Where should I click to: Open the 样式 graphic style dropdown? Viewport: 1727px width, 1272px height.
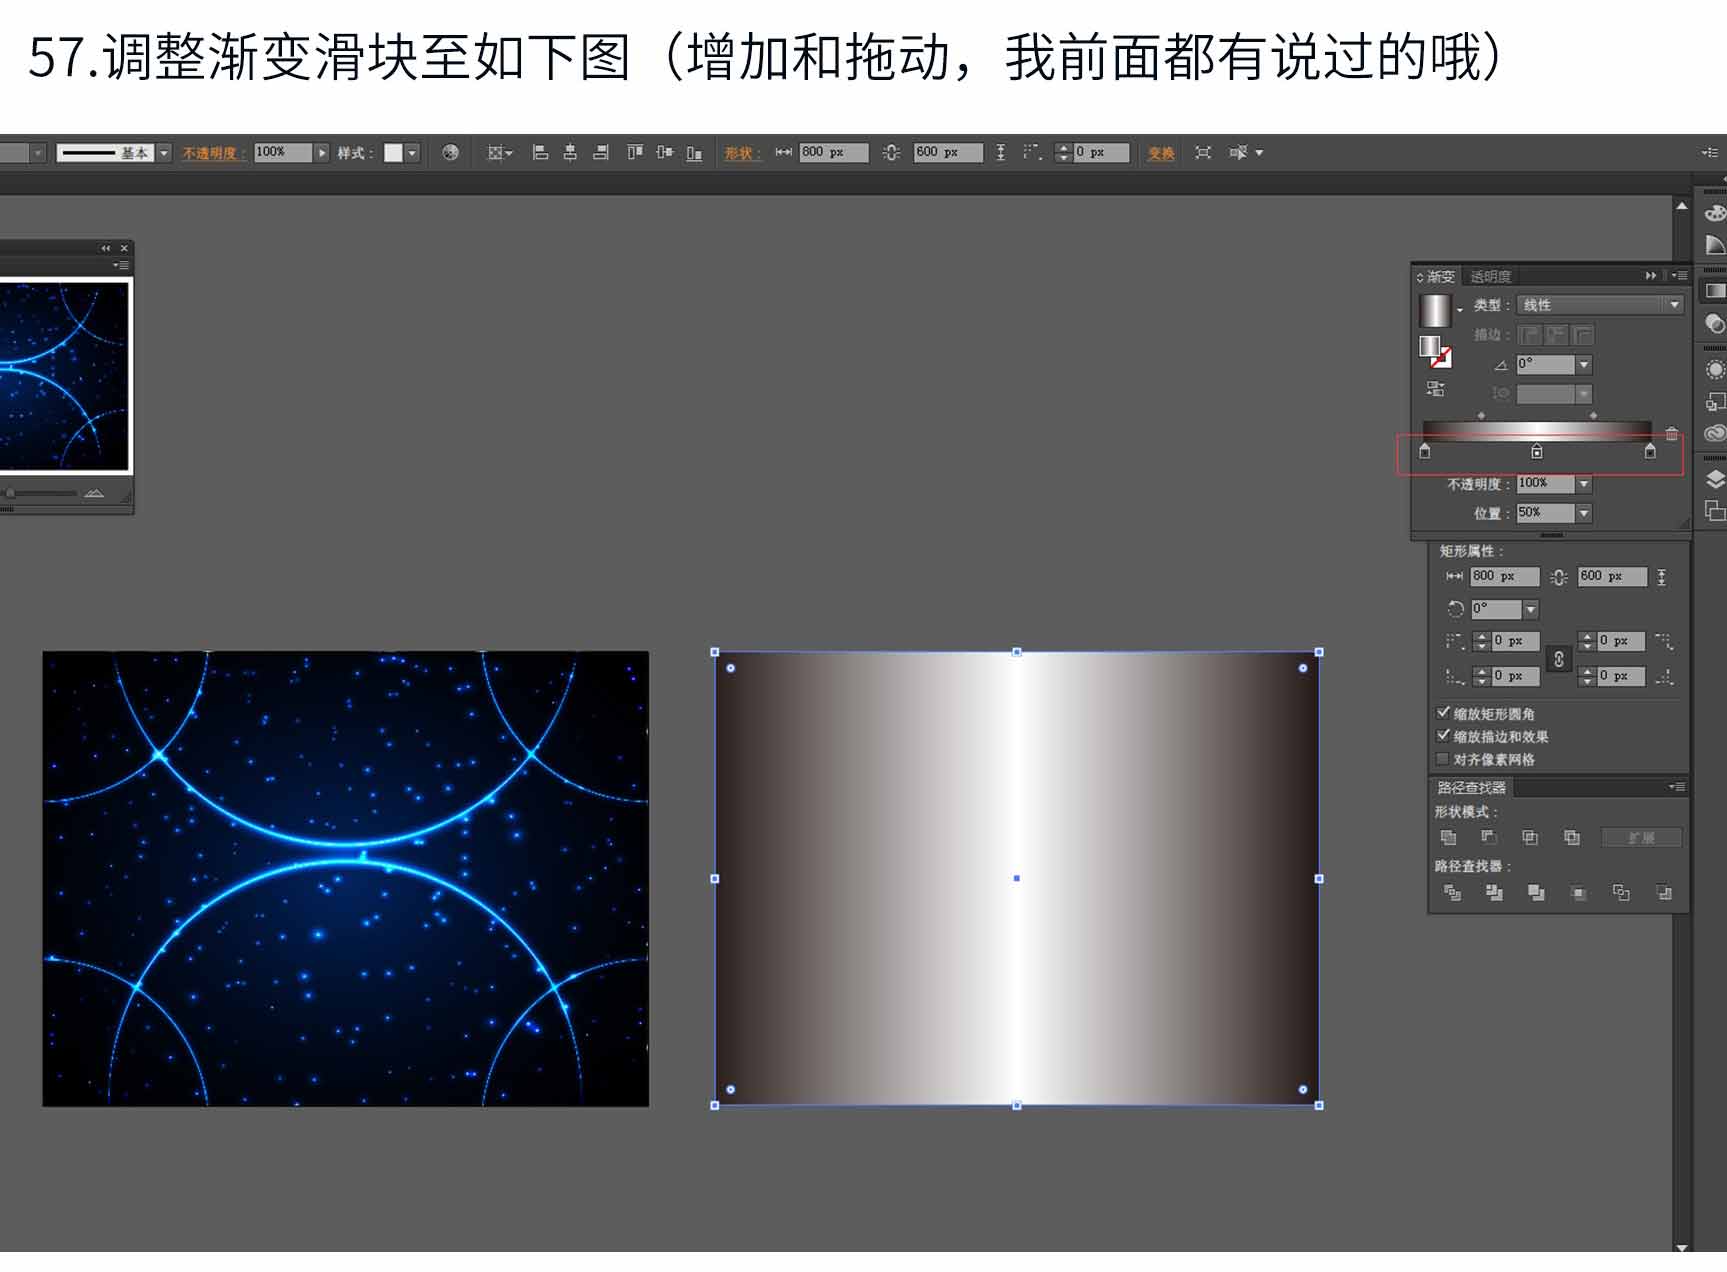tap(412, 153)
